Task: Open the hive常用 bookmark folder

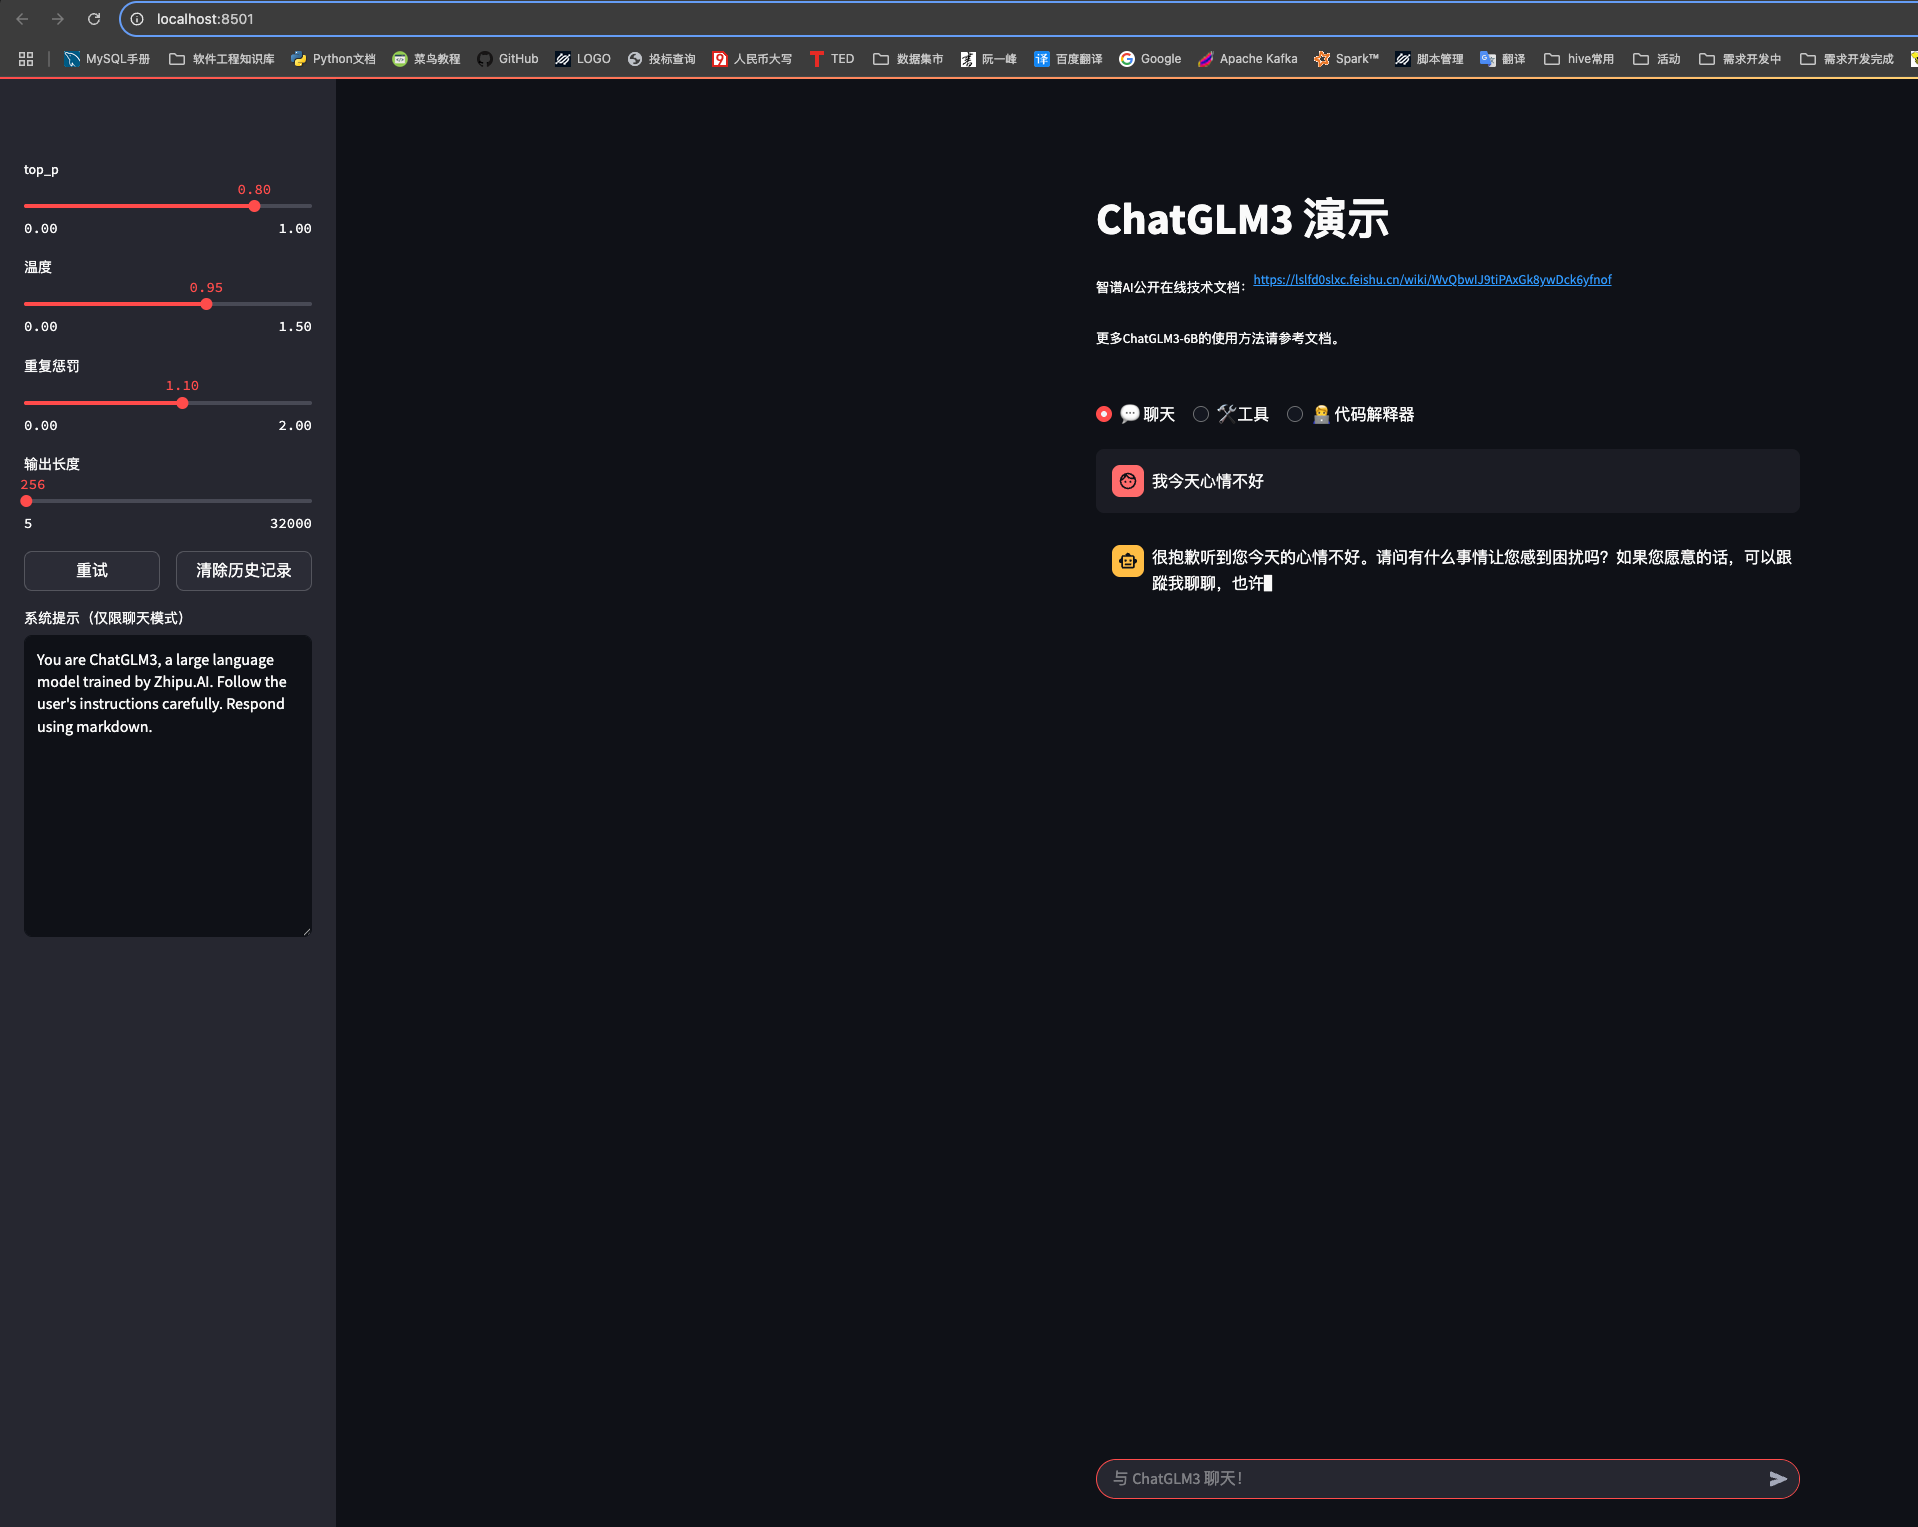Action: tap(1579, 59)
